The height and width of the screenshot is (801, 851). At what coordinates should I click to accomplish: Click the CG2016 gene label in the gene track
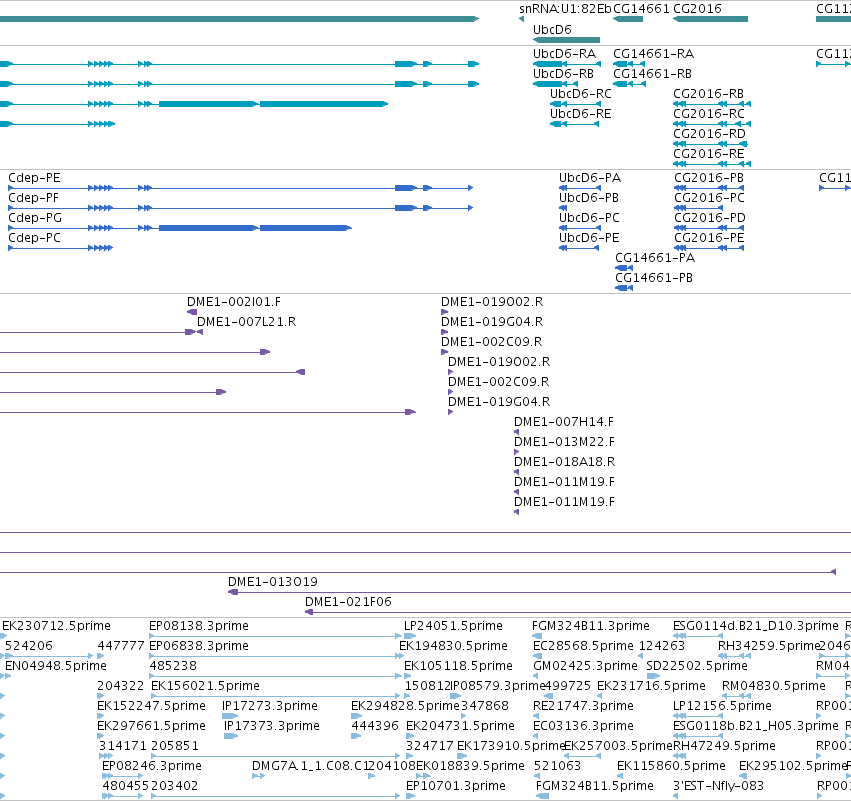(x=697, y=9)
